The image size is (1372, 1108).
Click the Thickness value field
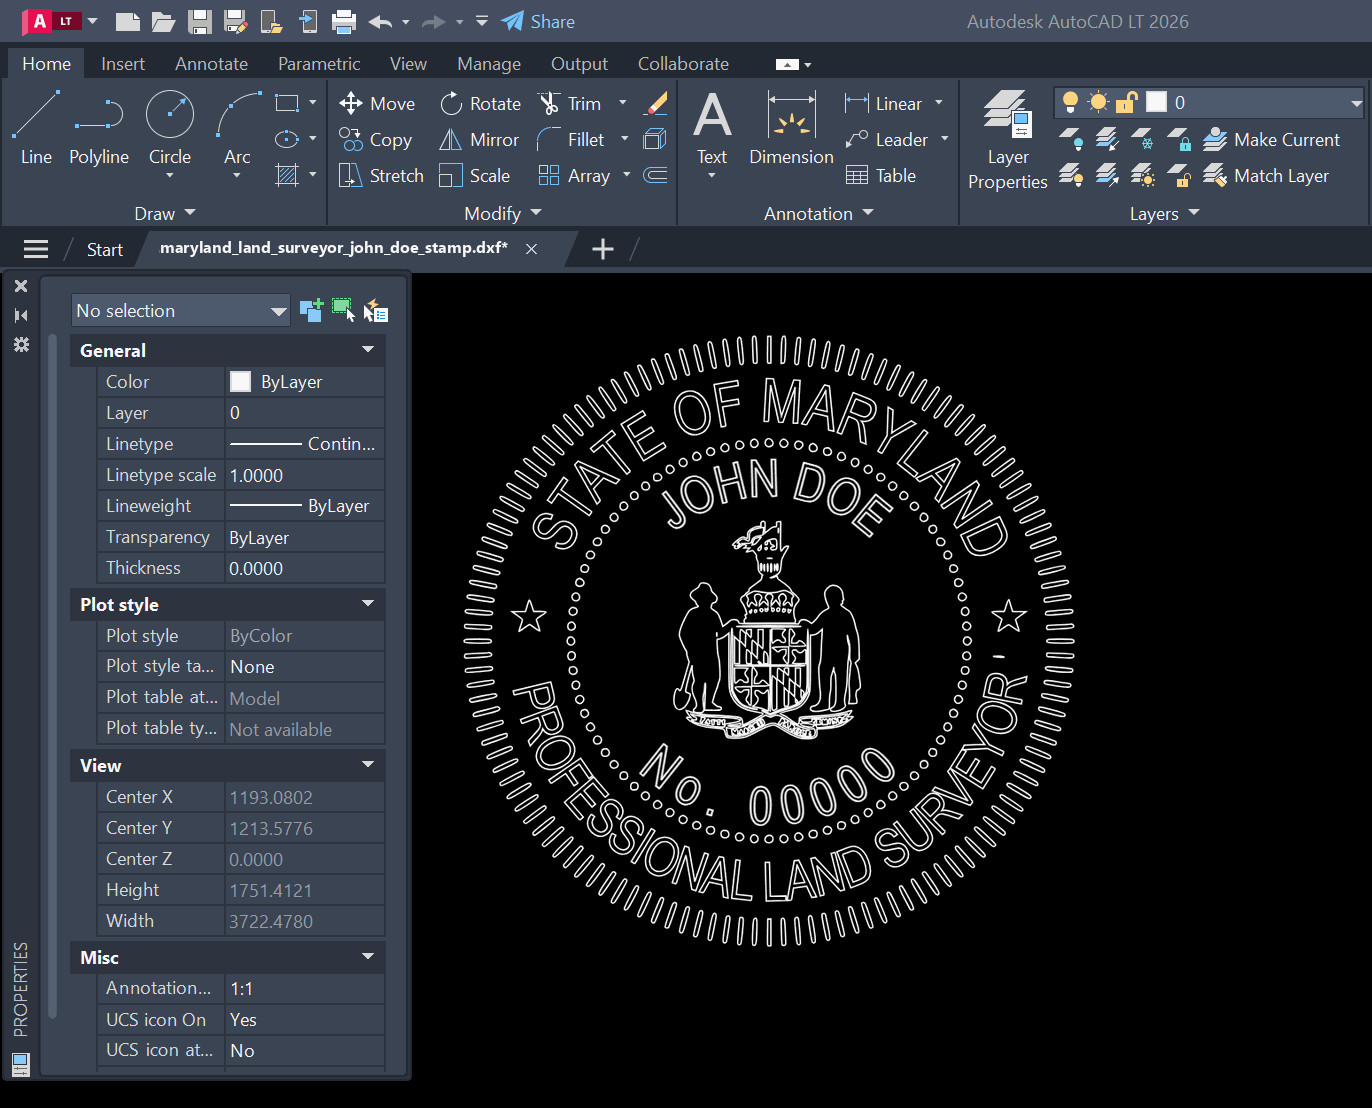305,568
